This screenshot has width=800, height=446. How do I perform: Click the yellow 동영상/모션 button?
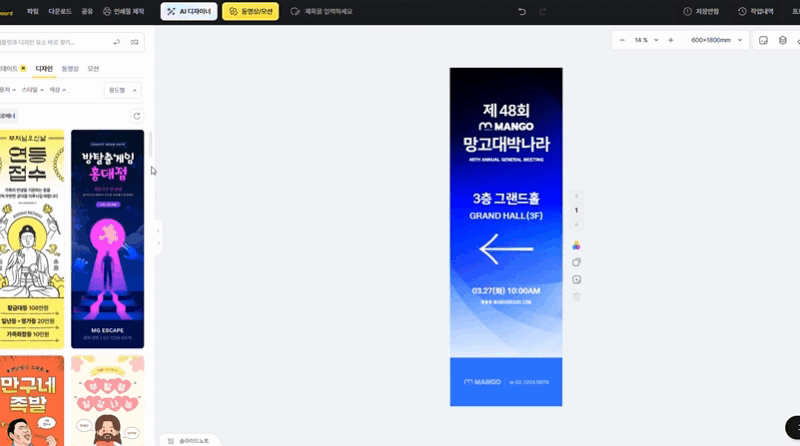[x=251, y=11]
